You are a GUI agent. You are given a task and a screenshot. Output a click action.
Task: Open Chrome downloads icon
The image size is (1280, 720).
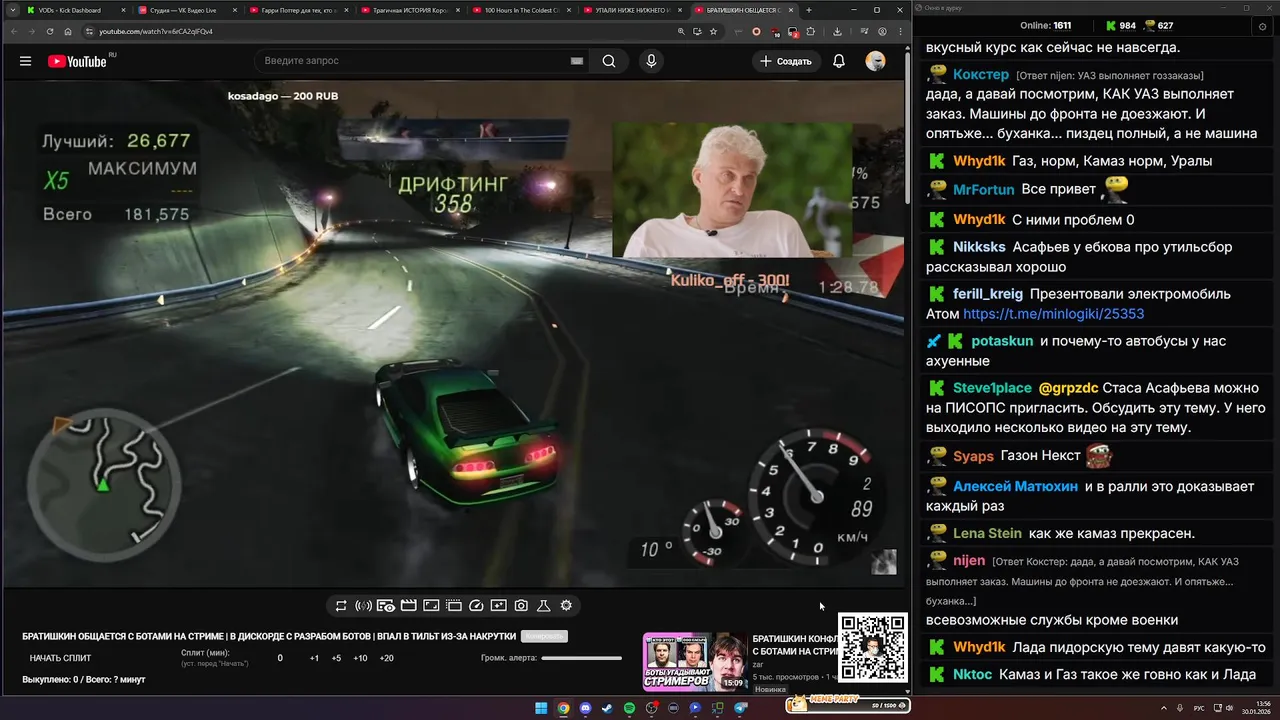837,31
